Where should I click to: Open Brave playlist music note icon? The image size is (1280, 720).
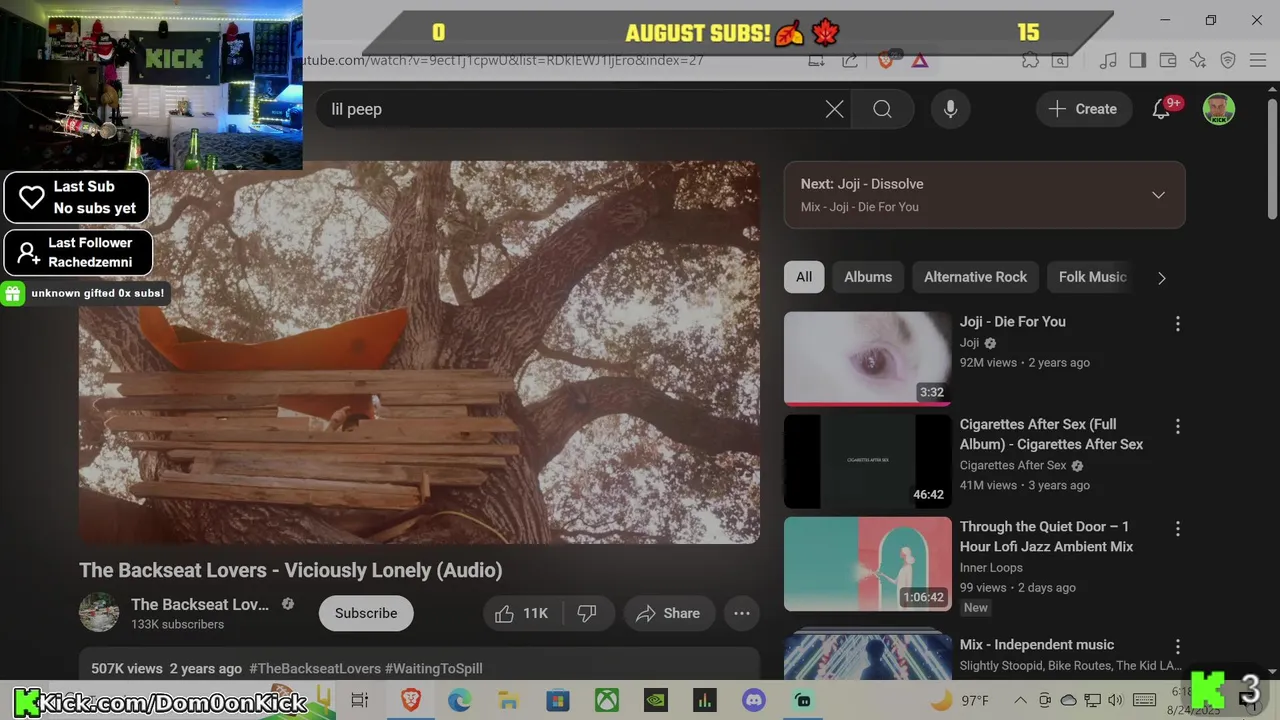(x=1107, y=60)
